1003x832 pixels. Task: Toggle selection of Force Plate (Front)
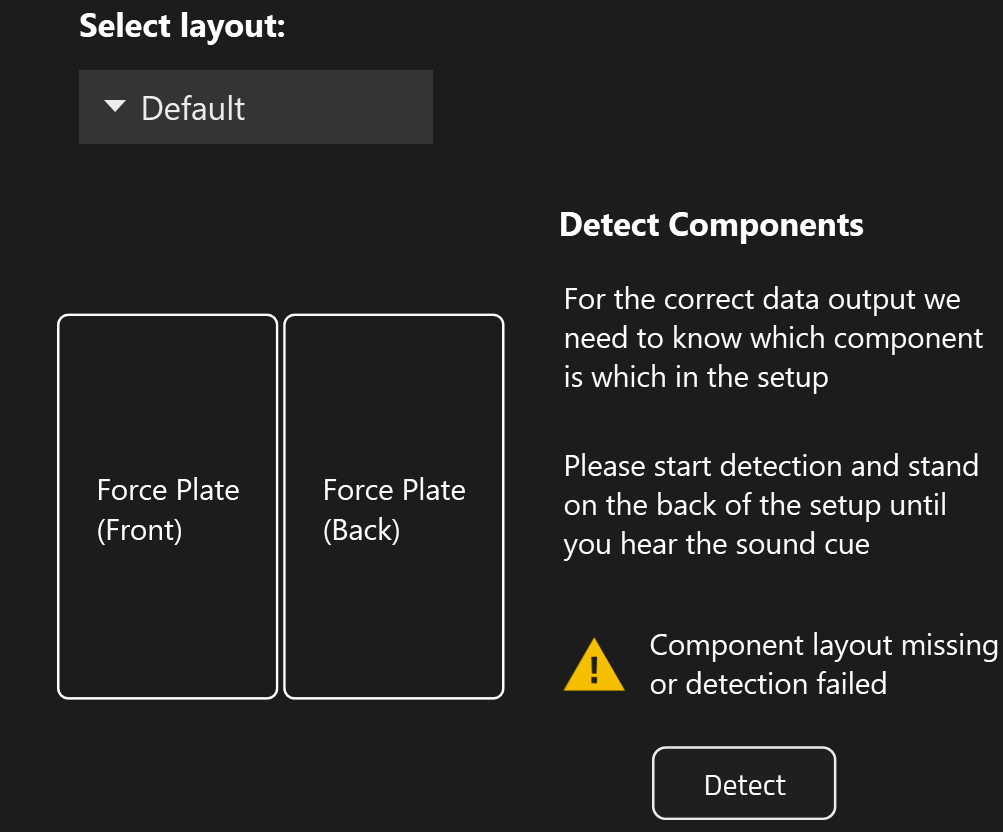167,505
